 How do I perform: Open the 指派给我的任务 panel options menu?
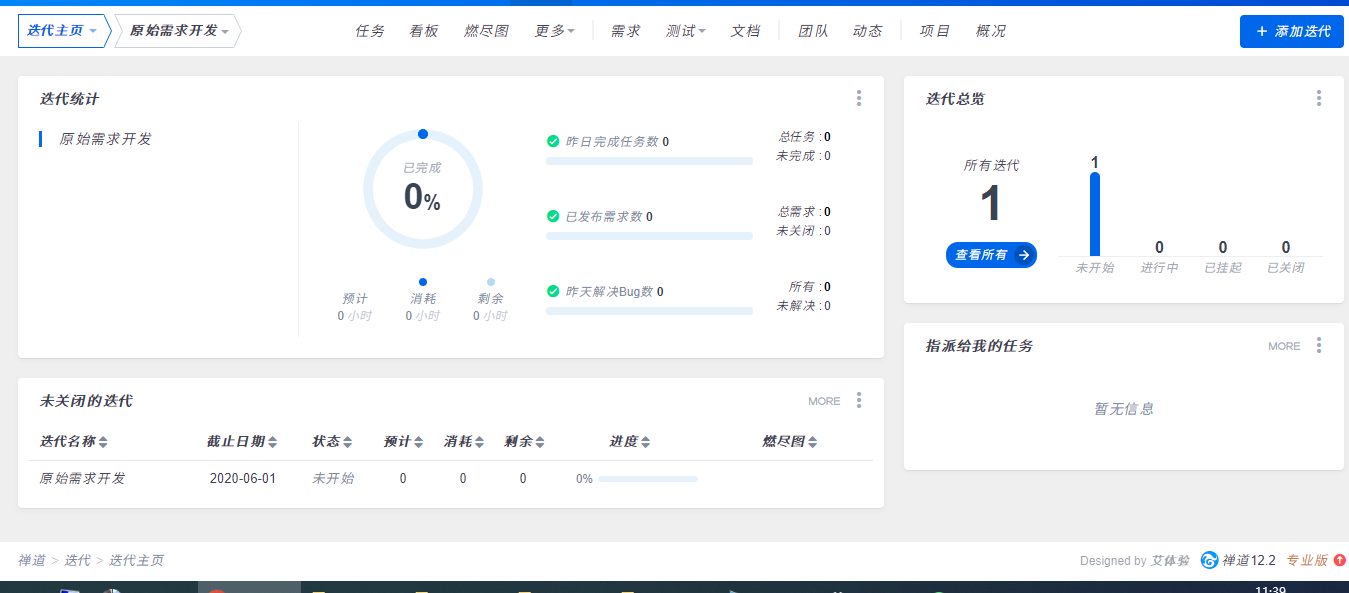(1318, 345)
